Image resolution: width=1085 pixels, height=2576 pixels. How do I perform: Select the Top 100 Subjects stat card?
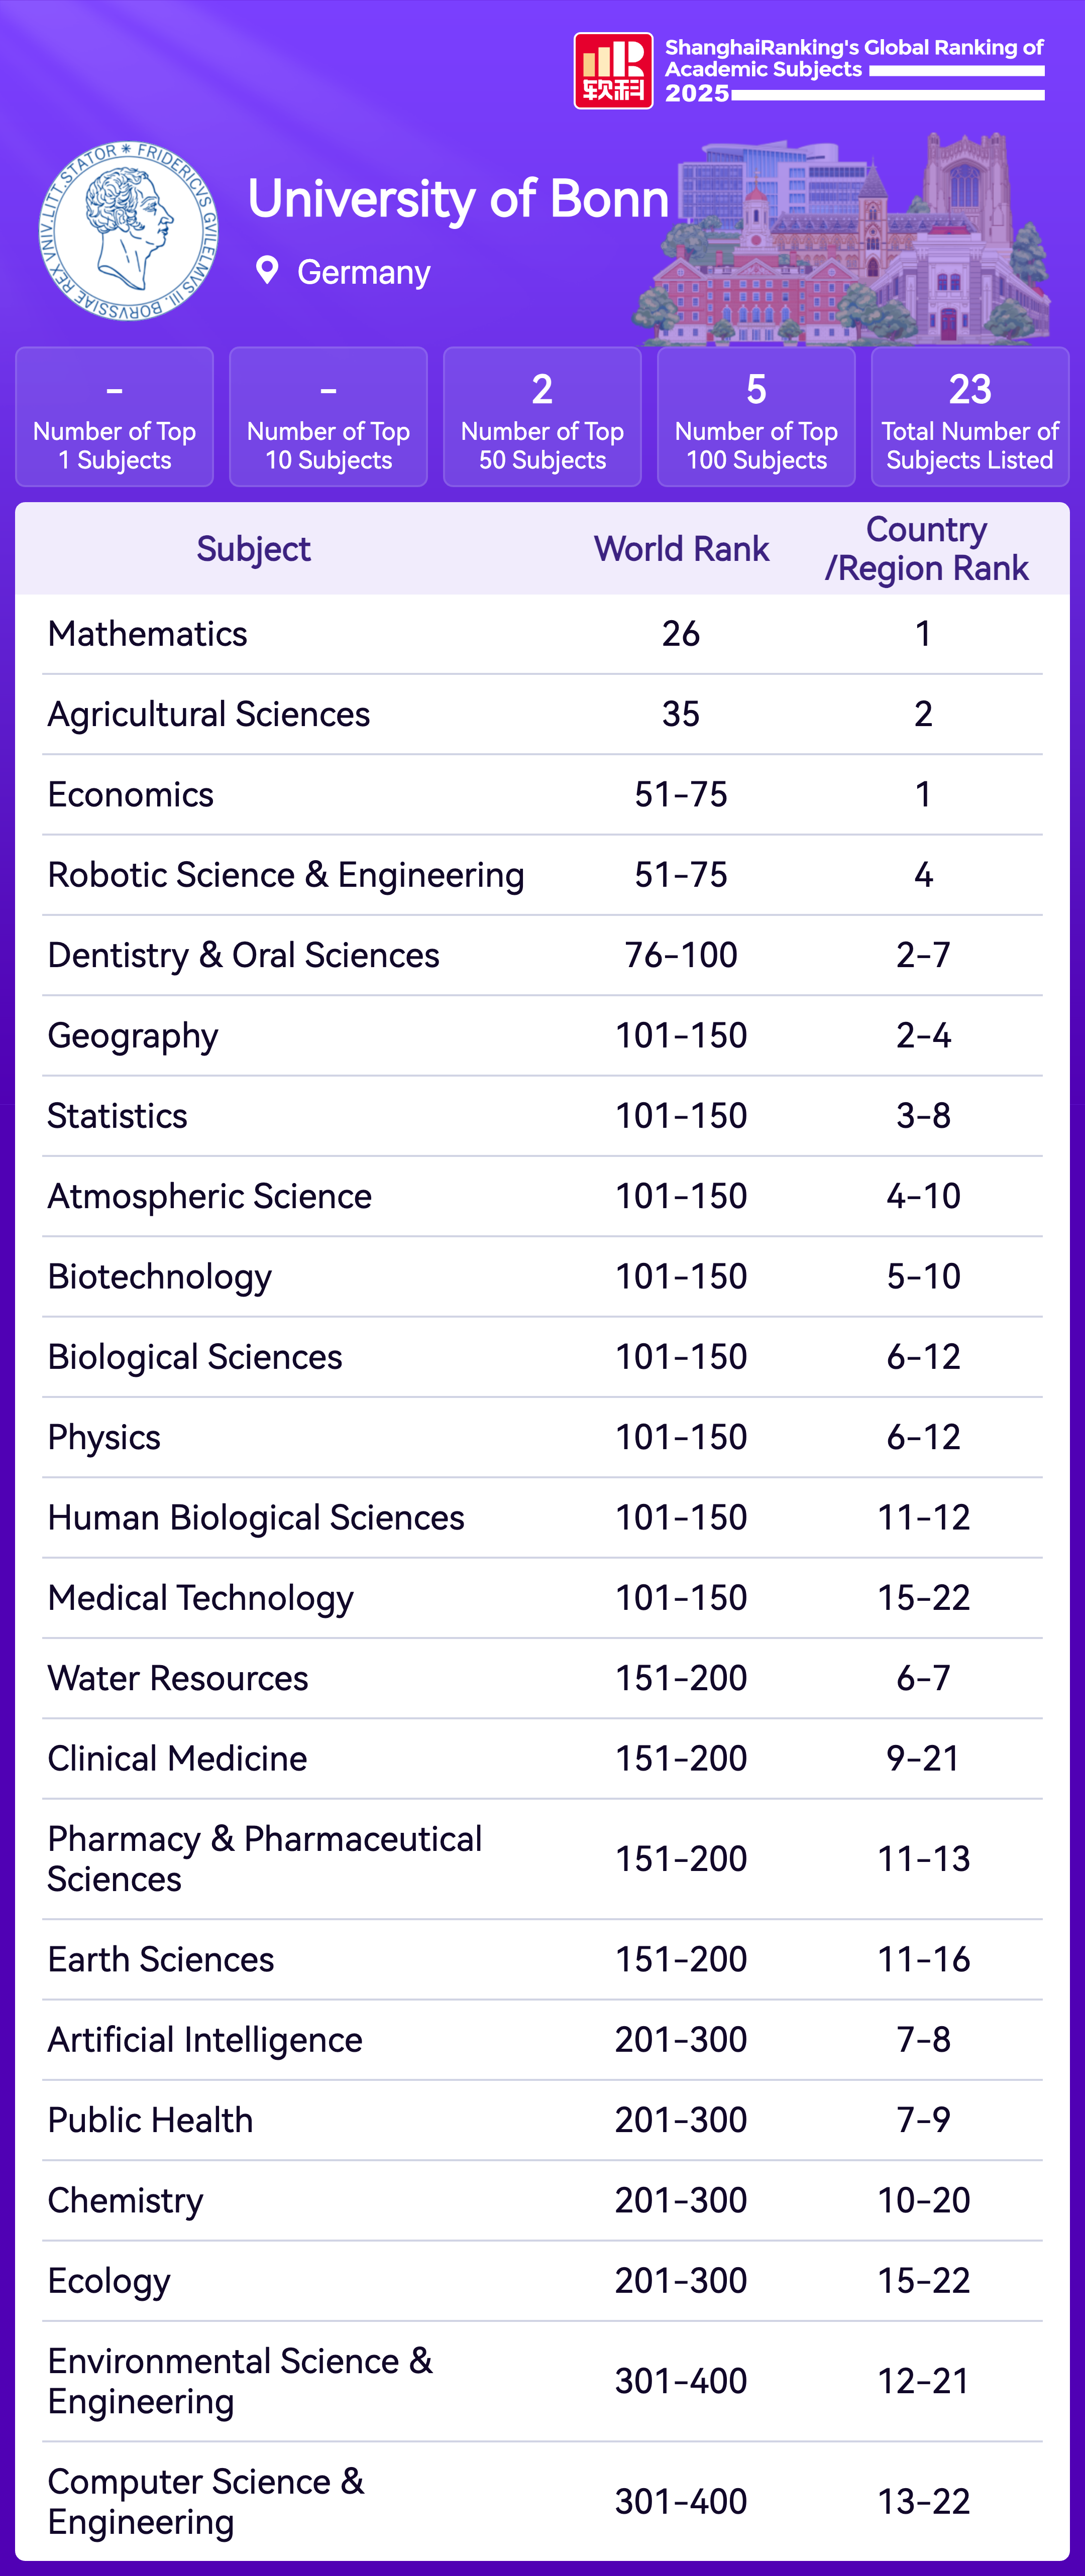point(756,417)
